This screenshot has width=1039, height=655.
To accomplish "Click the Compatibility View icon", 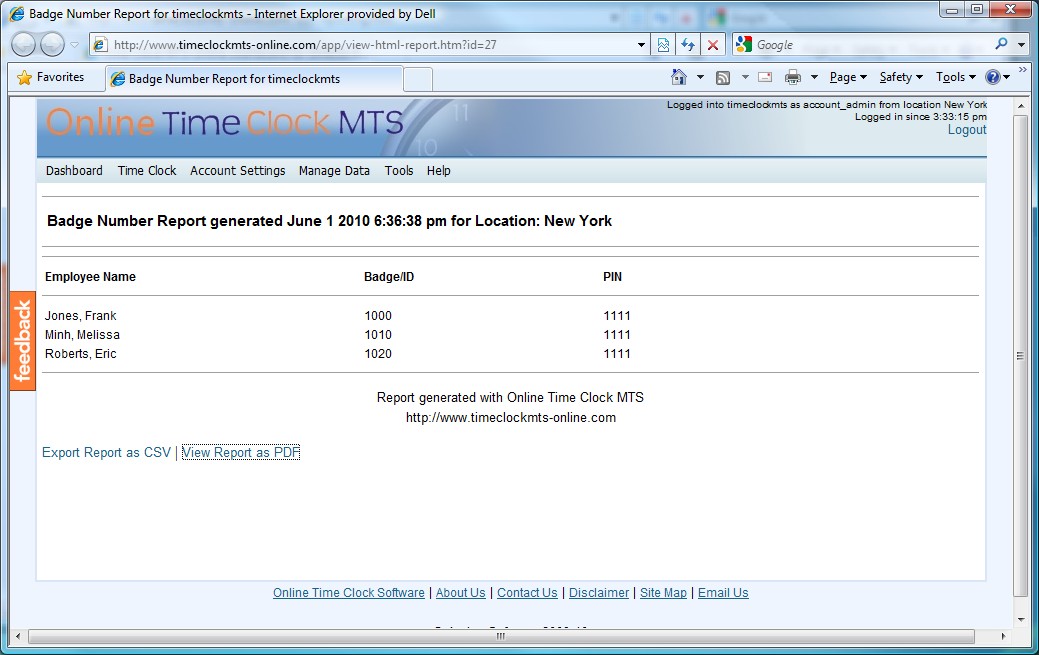I will coord(663,45).
